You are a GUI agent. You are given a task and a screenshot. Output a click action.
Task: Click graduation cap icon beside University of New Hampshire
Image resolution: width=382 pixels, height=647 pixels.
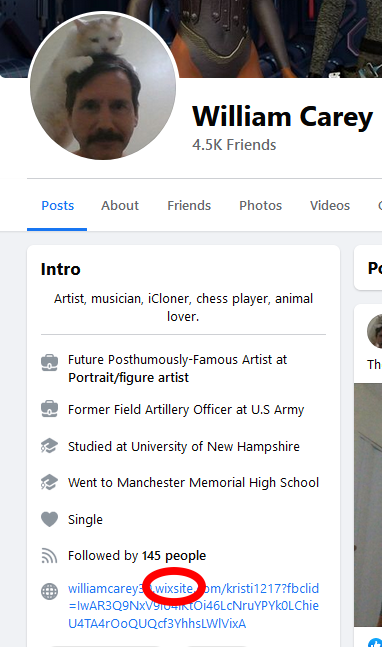click(x=50, y=446)
